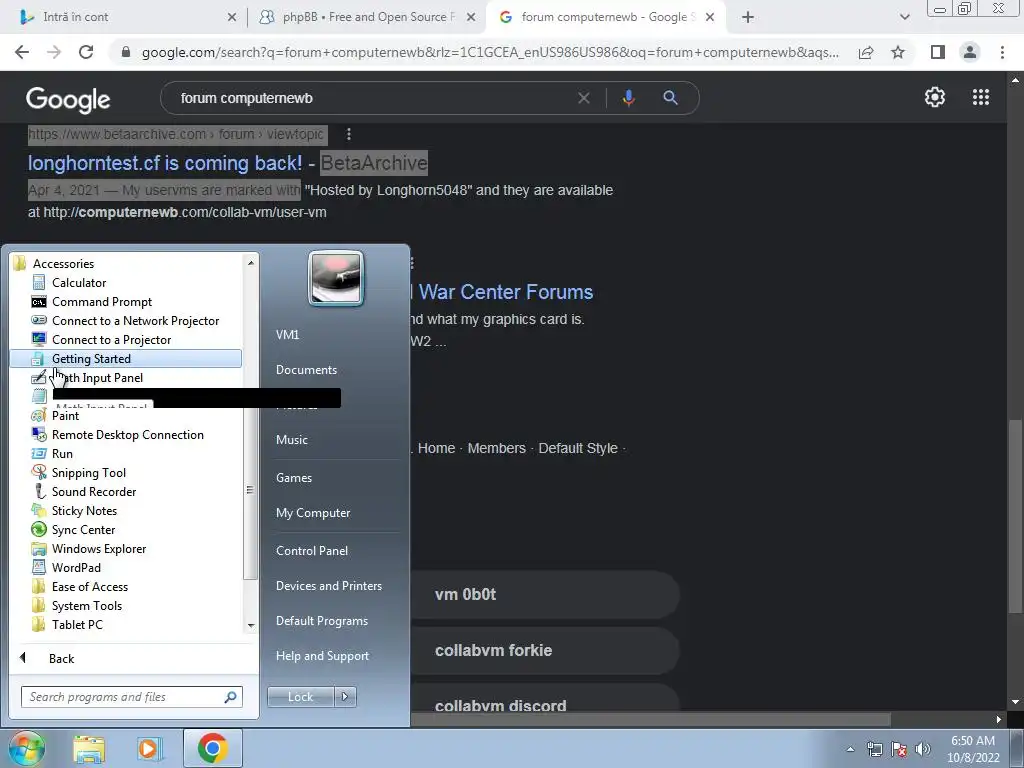
Task: Open a new browser tab
Action: (748, 17)
